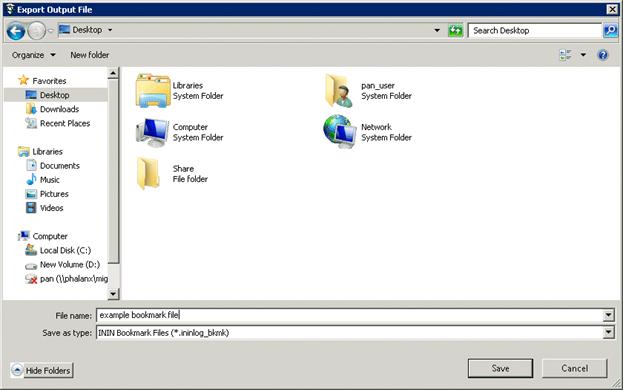
Task: Expand the address bar previous locations arrow
Action: tap(437, 30)
